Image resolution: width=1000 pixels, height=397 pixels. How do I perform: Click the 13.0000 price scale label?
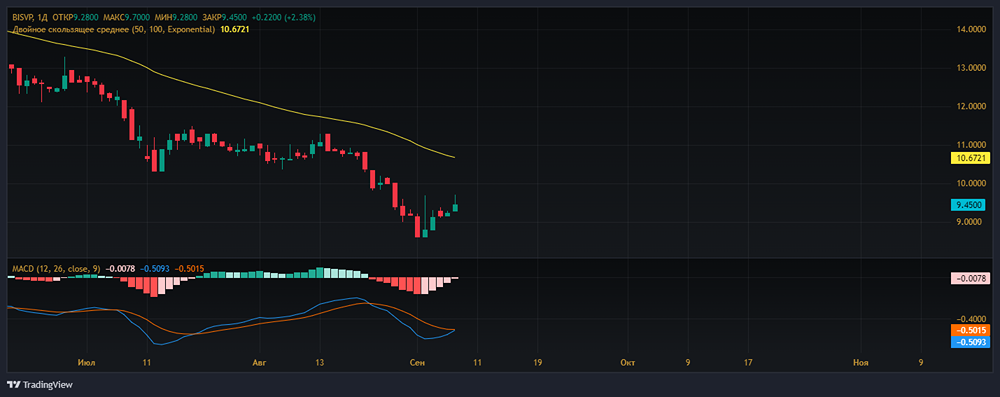click(970, 68)
